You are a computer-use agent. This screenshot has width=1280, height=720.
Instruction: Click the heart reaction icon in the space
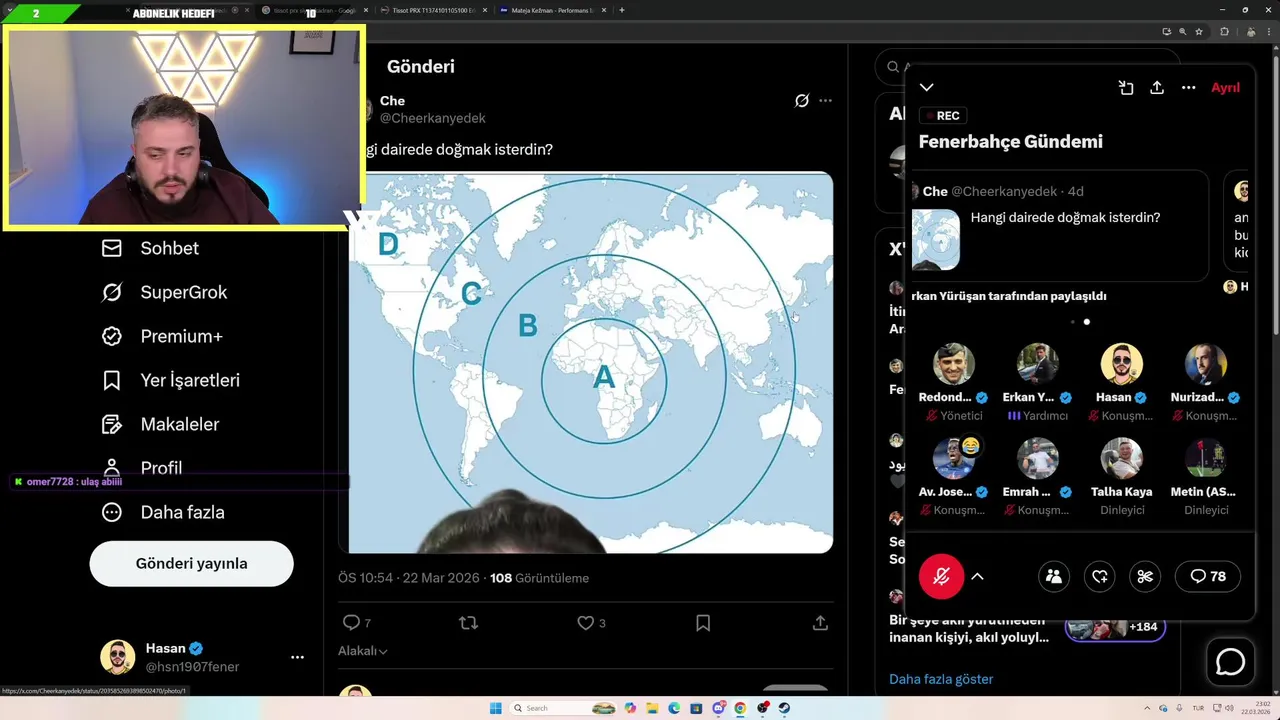(x=1100, y=576)
